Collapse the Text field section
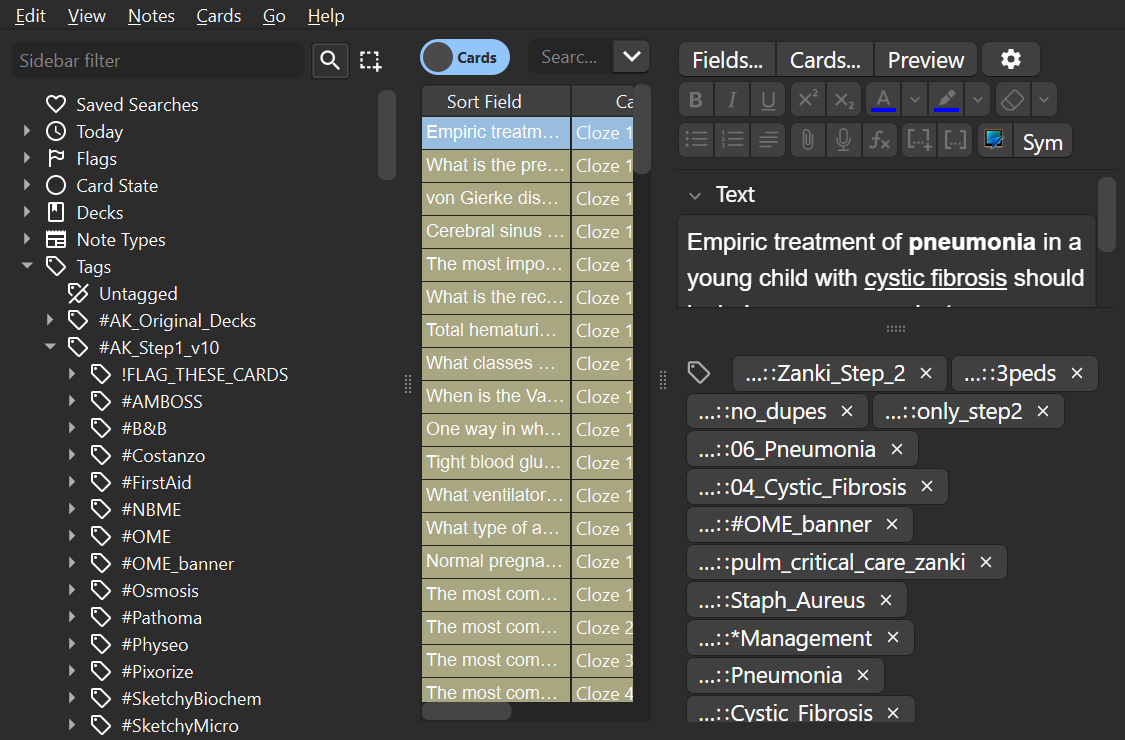 pyautogui.click(x=695, y=195)
